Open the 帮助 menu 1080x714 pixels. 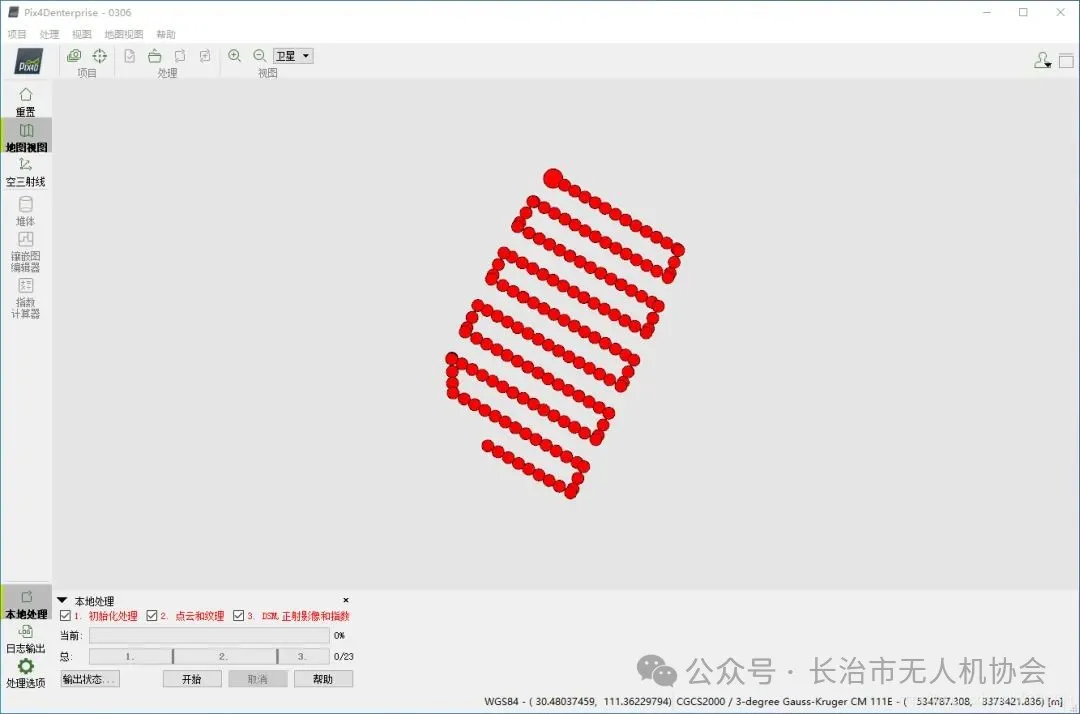[x=166, y=34]
